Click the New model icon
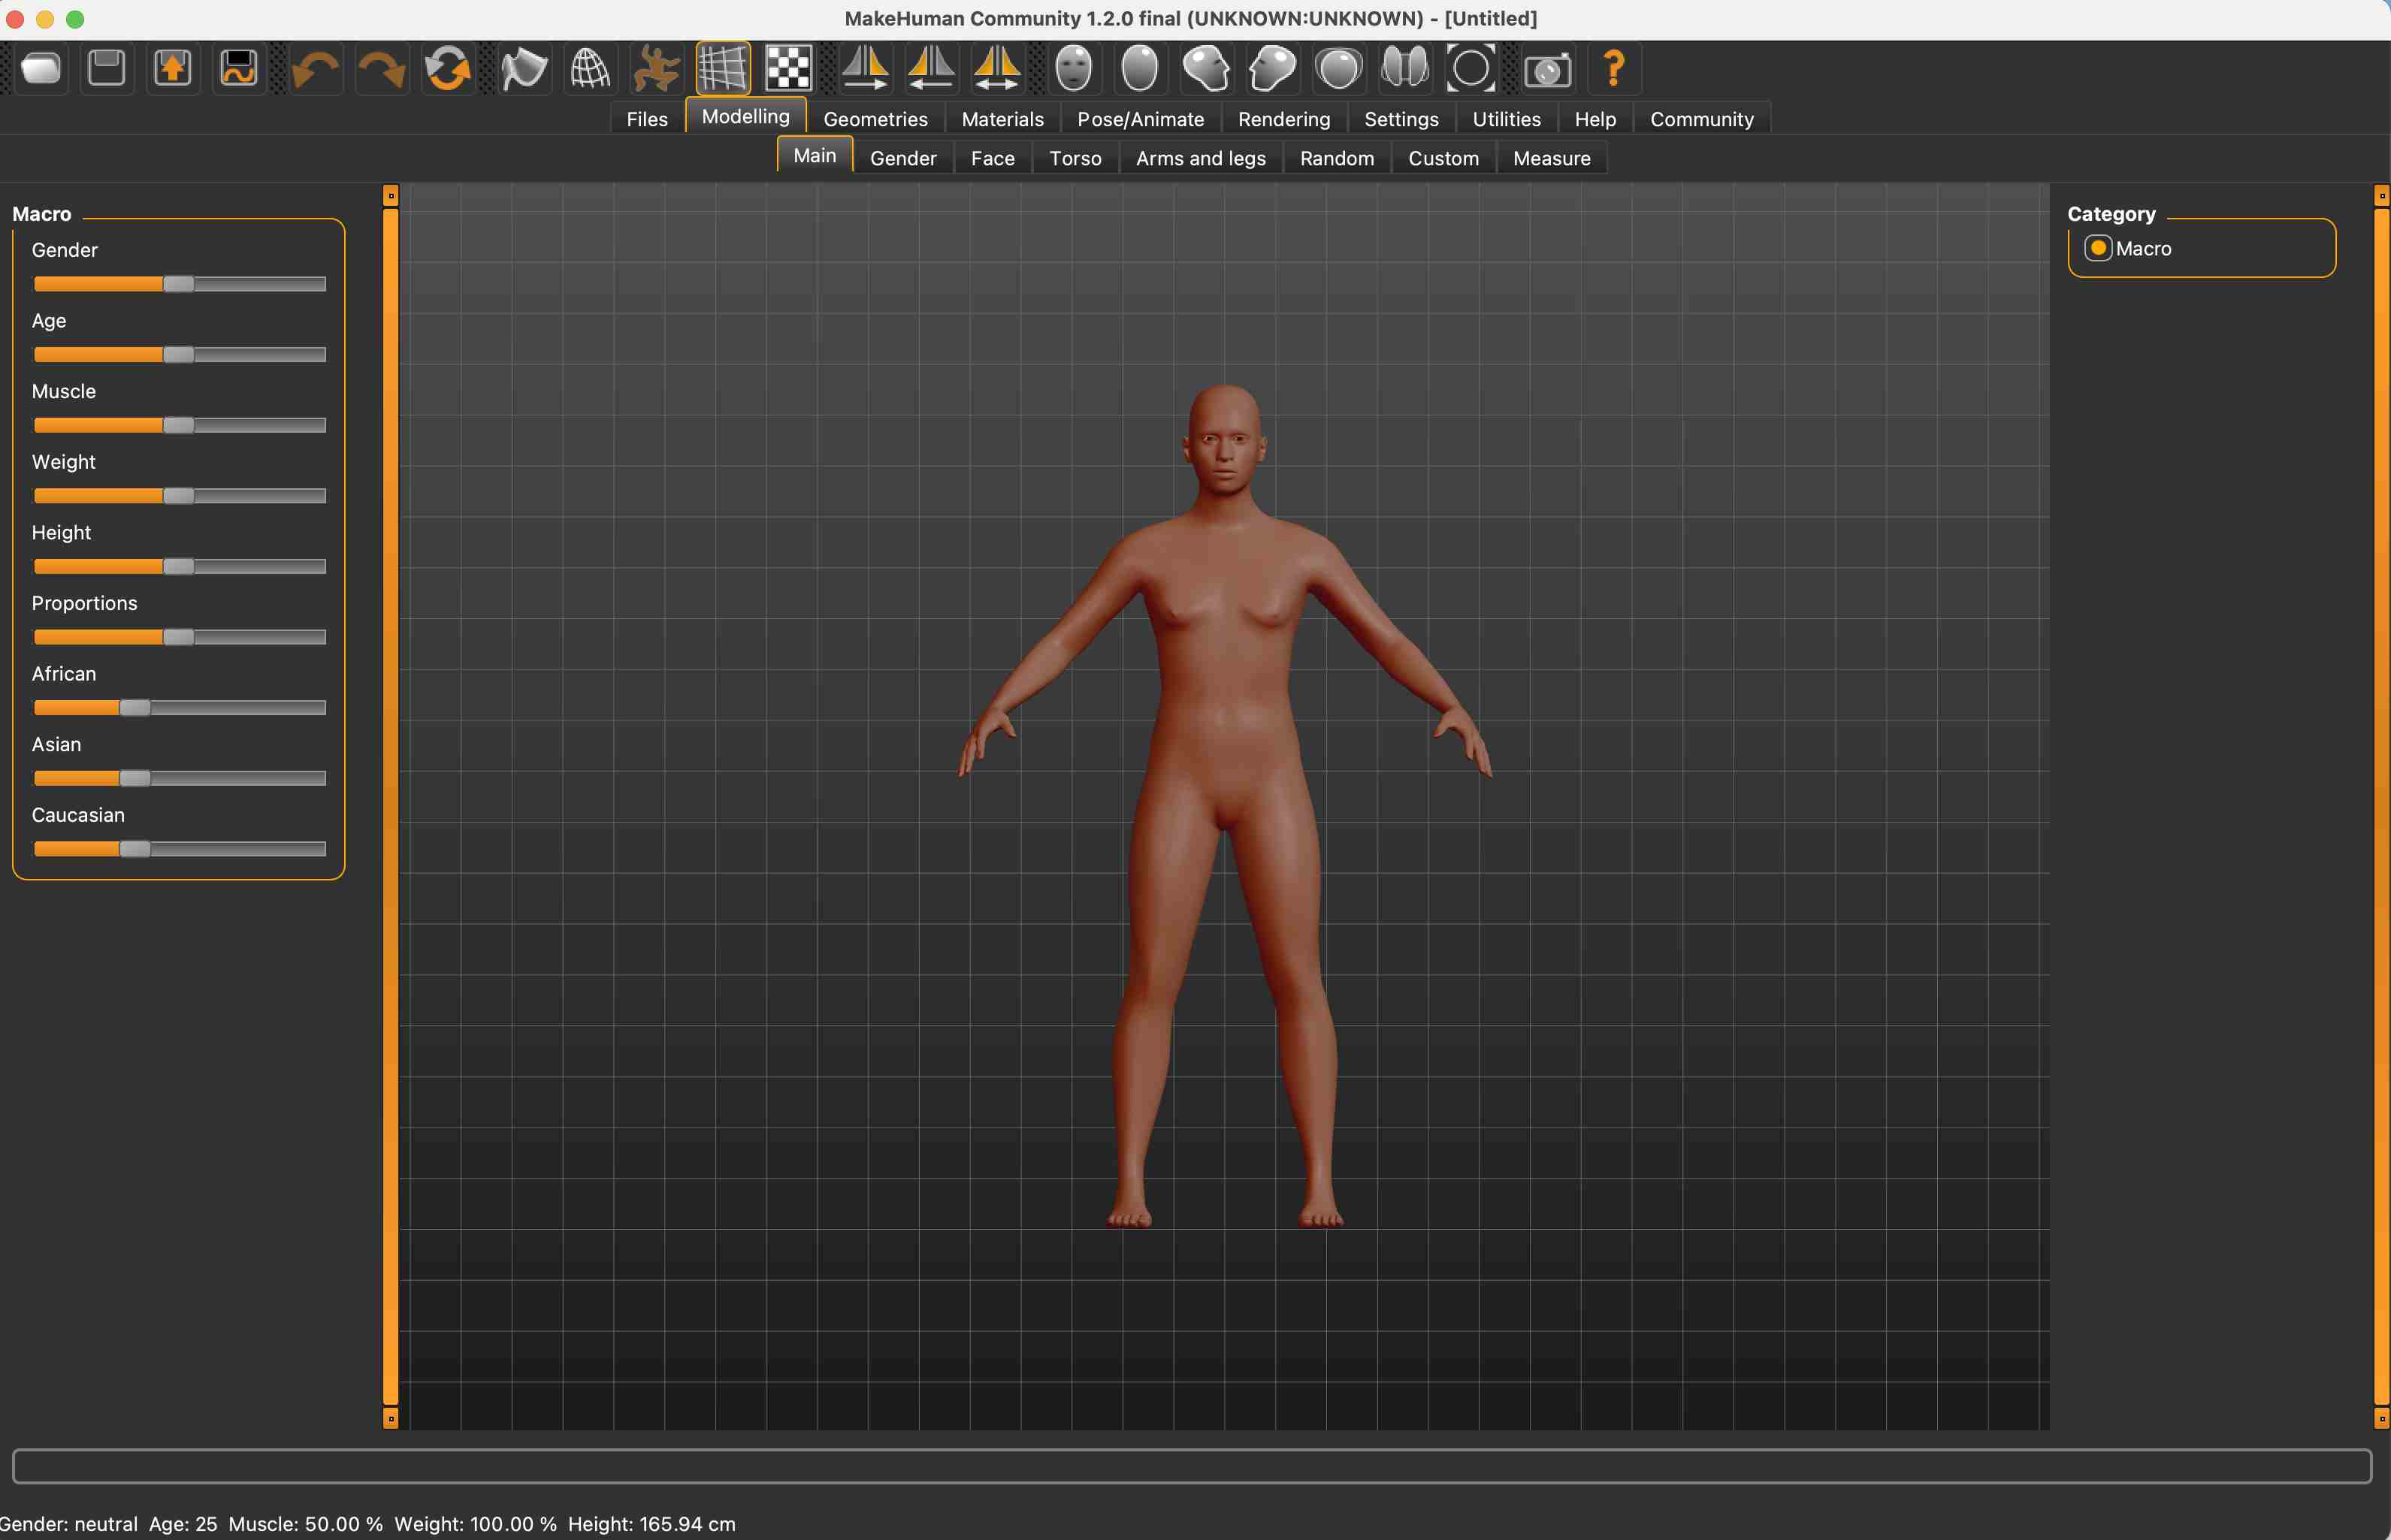 41,69
